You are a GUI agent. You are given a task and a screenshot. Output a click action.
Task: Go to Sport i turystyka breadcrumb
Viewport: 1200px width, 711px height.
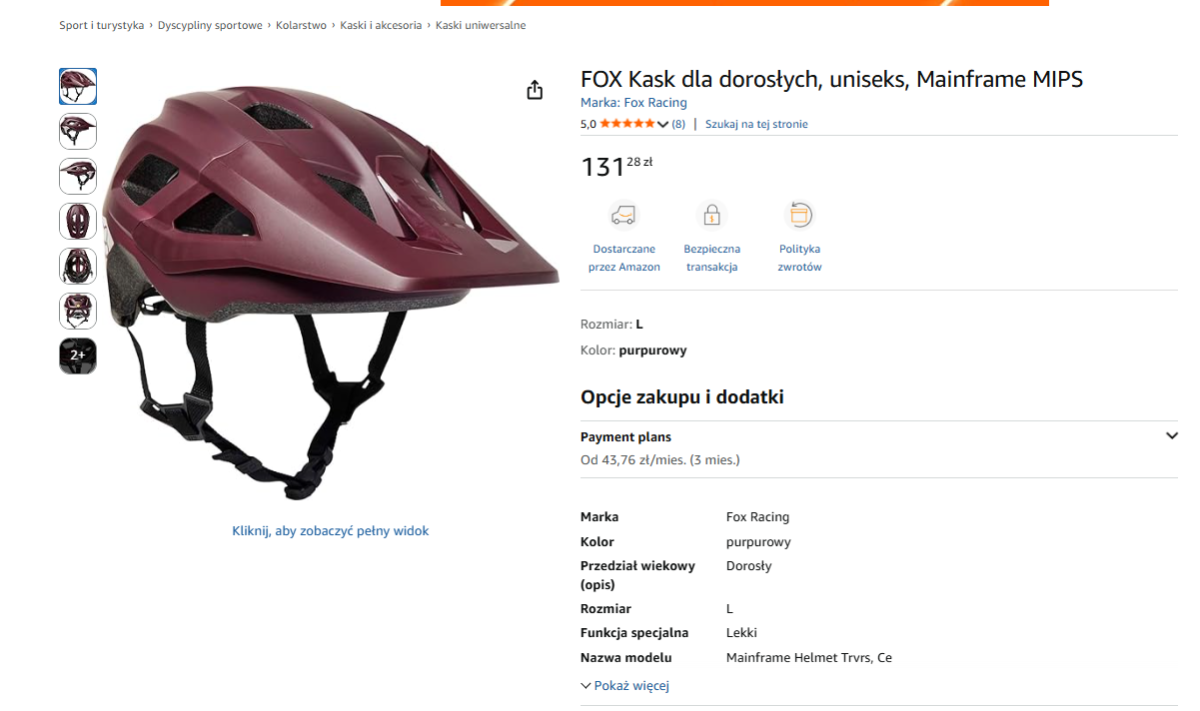102,25
